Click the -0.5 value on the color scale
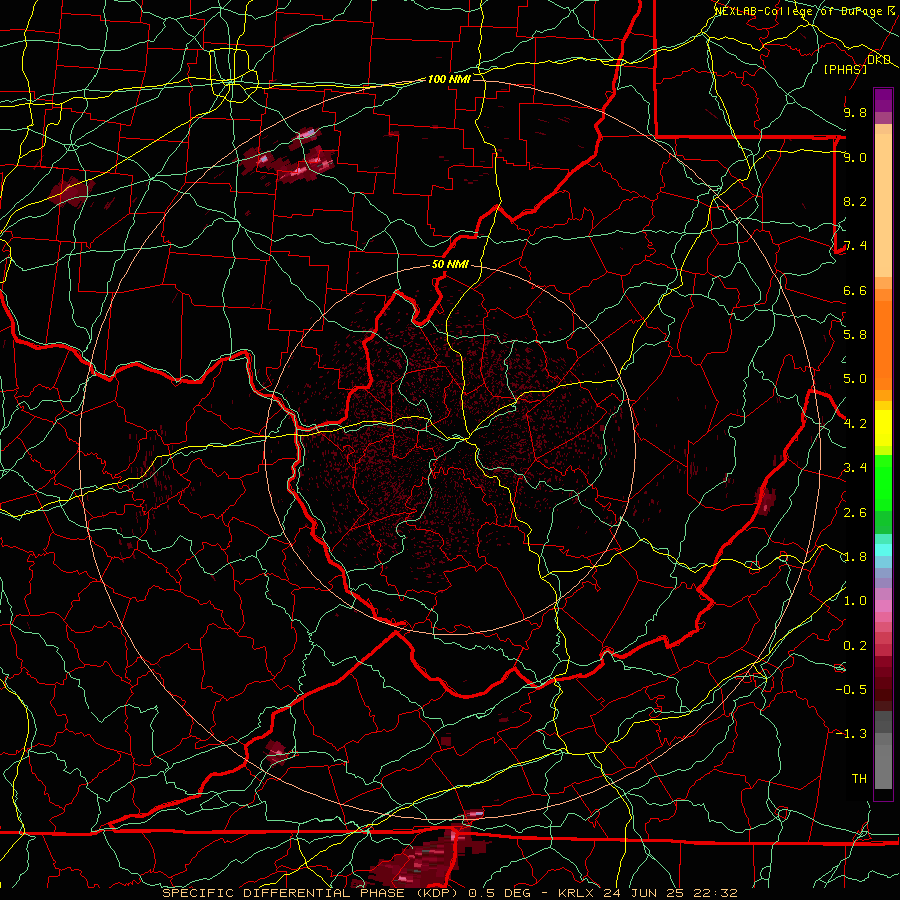Image resolution: width=900 pixels, height=900 pixels. coord(851,690)
